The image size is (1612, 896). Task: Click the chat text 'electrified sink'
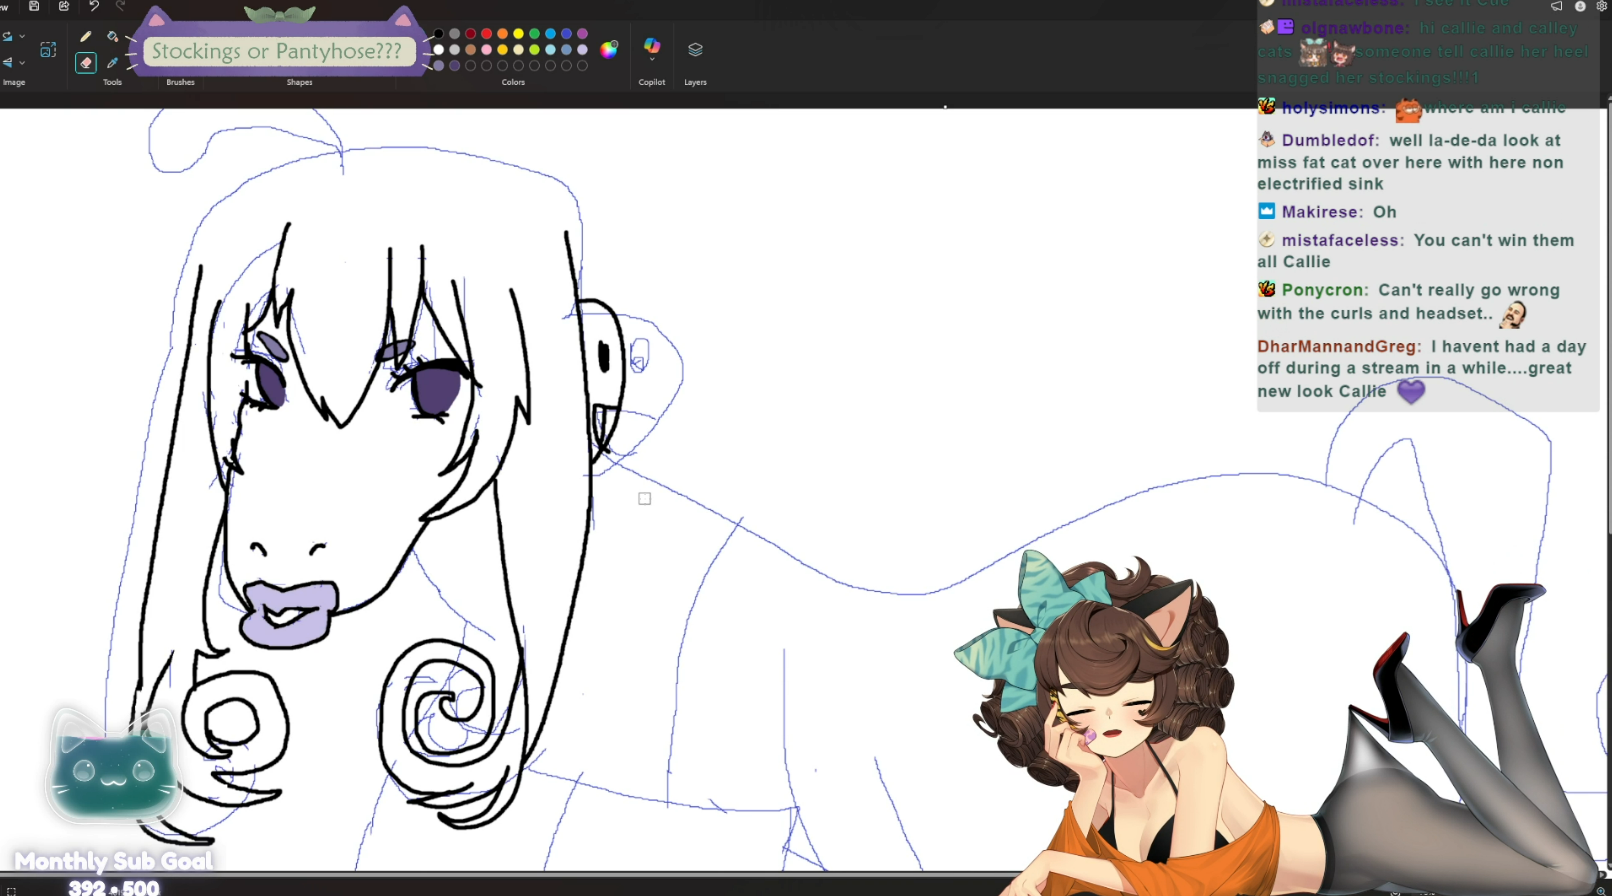(x=1321, y=184)
